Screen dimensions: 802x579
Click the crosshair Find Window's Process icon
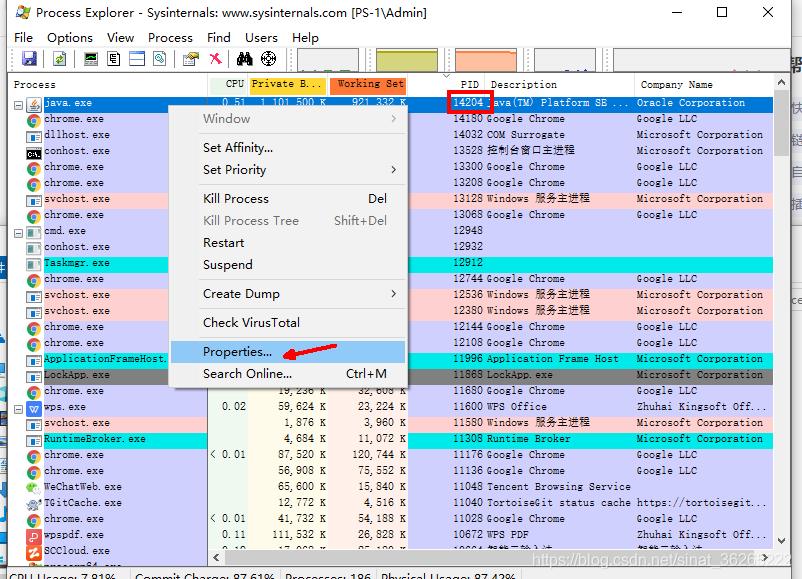pos(269,59)
